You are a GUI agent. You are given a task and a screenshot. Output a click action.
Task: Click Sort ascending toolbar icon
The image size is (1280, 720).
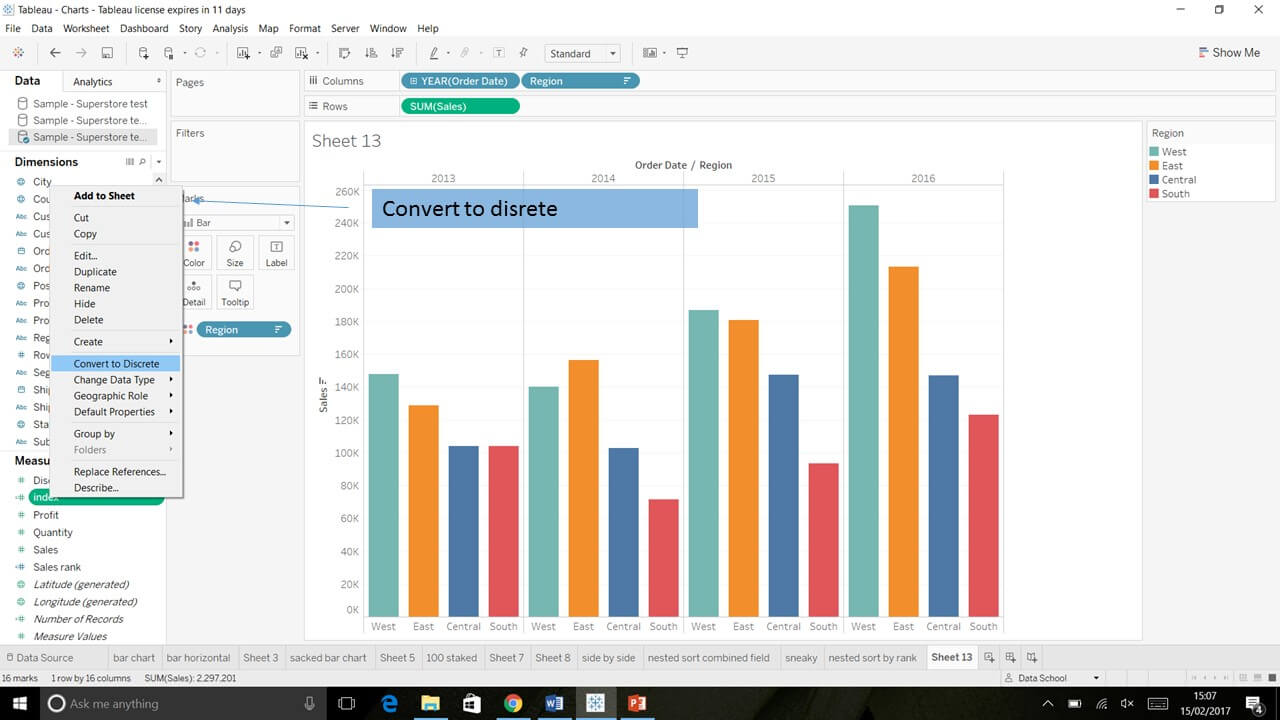click(371, 53)
